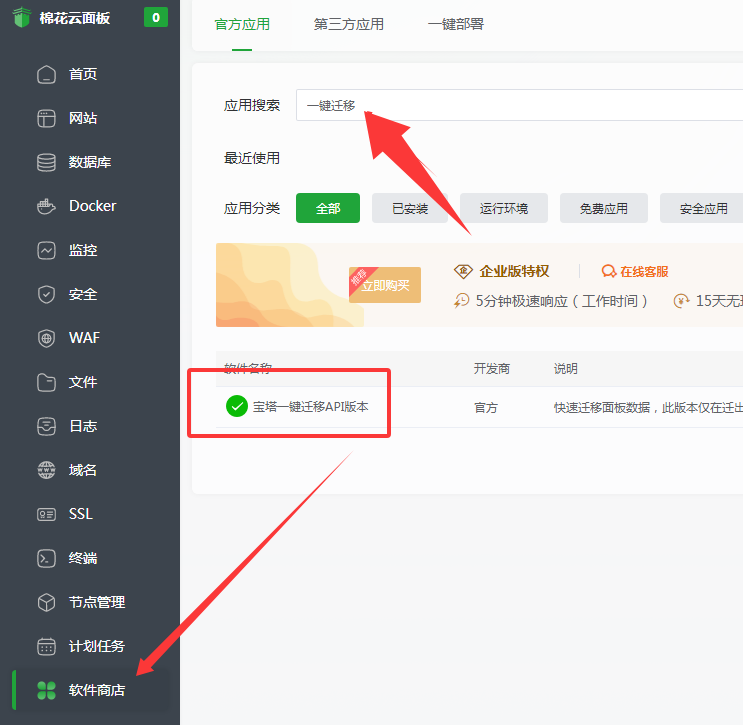
Task: Filter apps by 免费应用 category
Action: (x=603, y=208)
